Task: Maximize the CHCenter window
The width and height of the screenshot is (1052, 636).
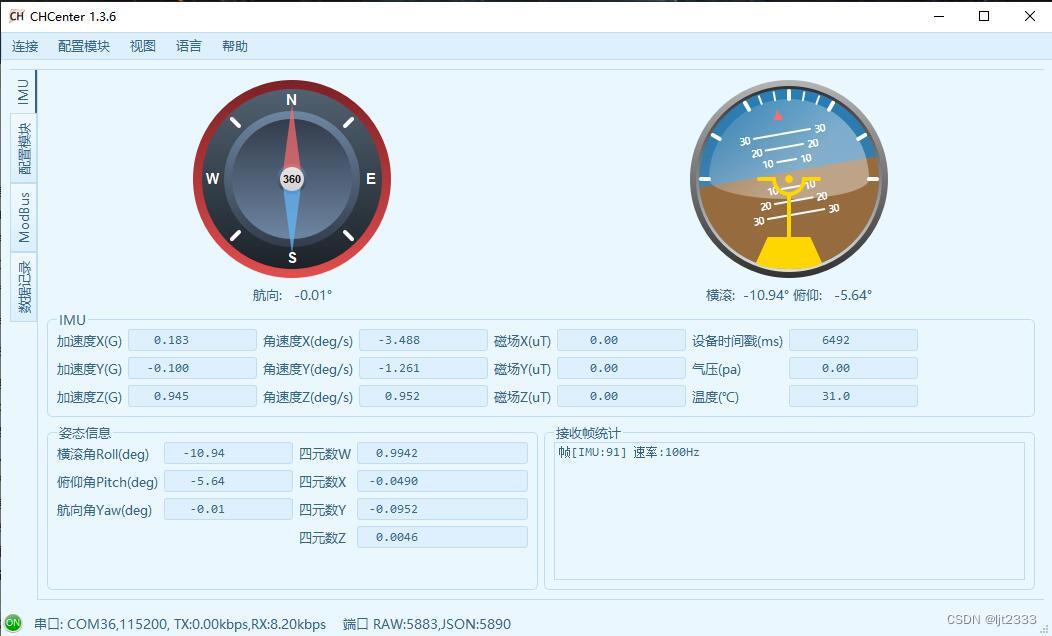Action: coord(984,16)
